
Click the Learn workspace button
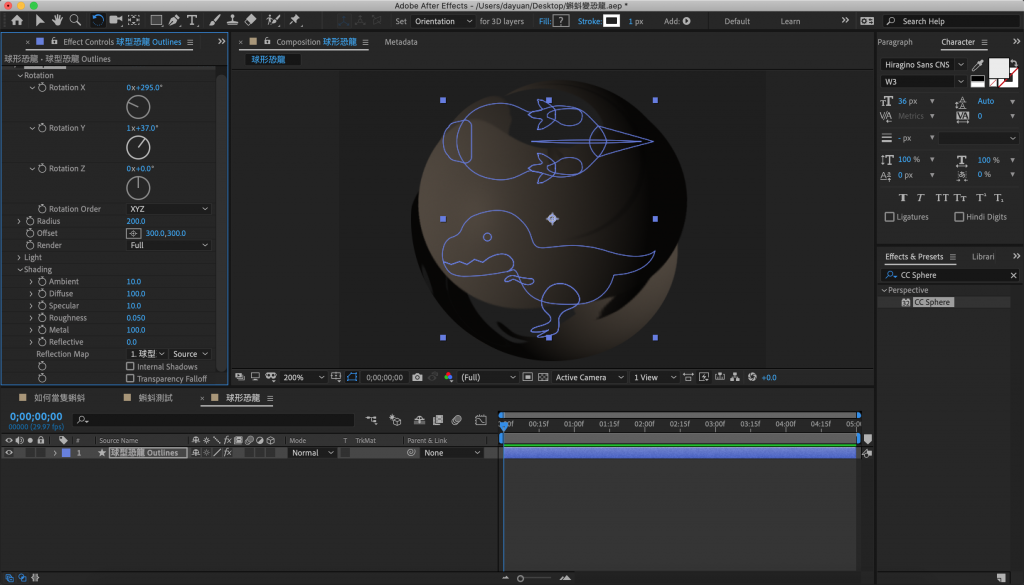click(x=790, y=21)
